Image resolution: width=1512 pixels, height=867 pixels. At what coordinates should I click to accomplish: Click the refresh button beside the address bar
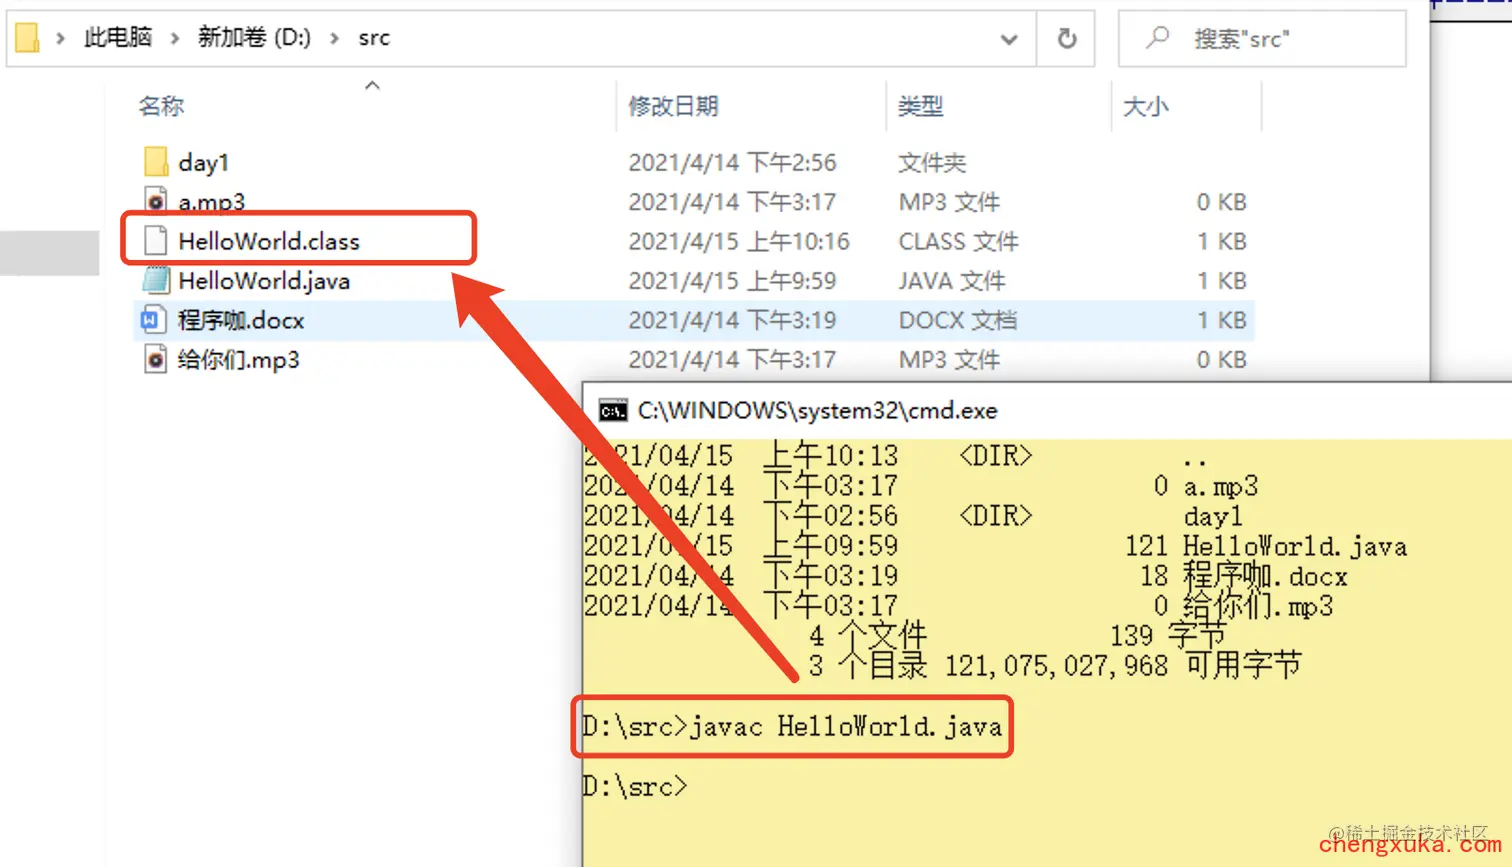1067,39
